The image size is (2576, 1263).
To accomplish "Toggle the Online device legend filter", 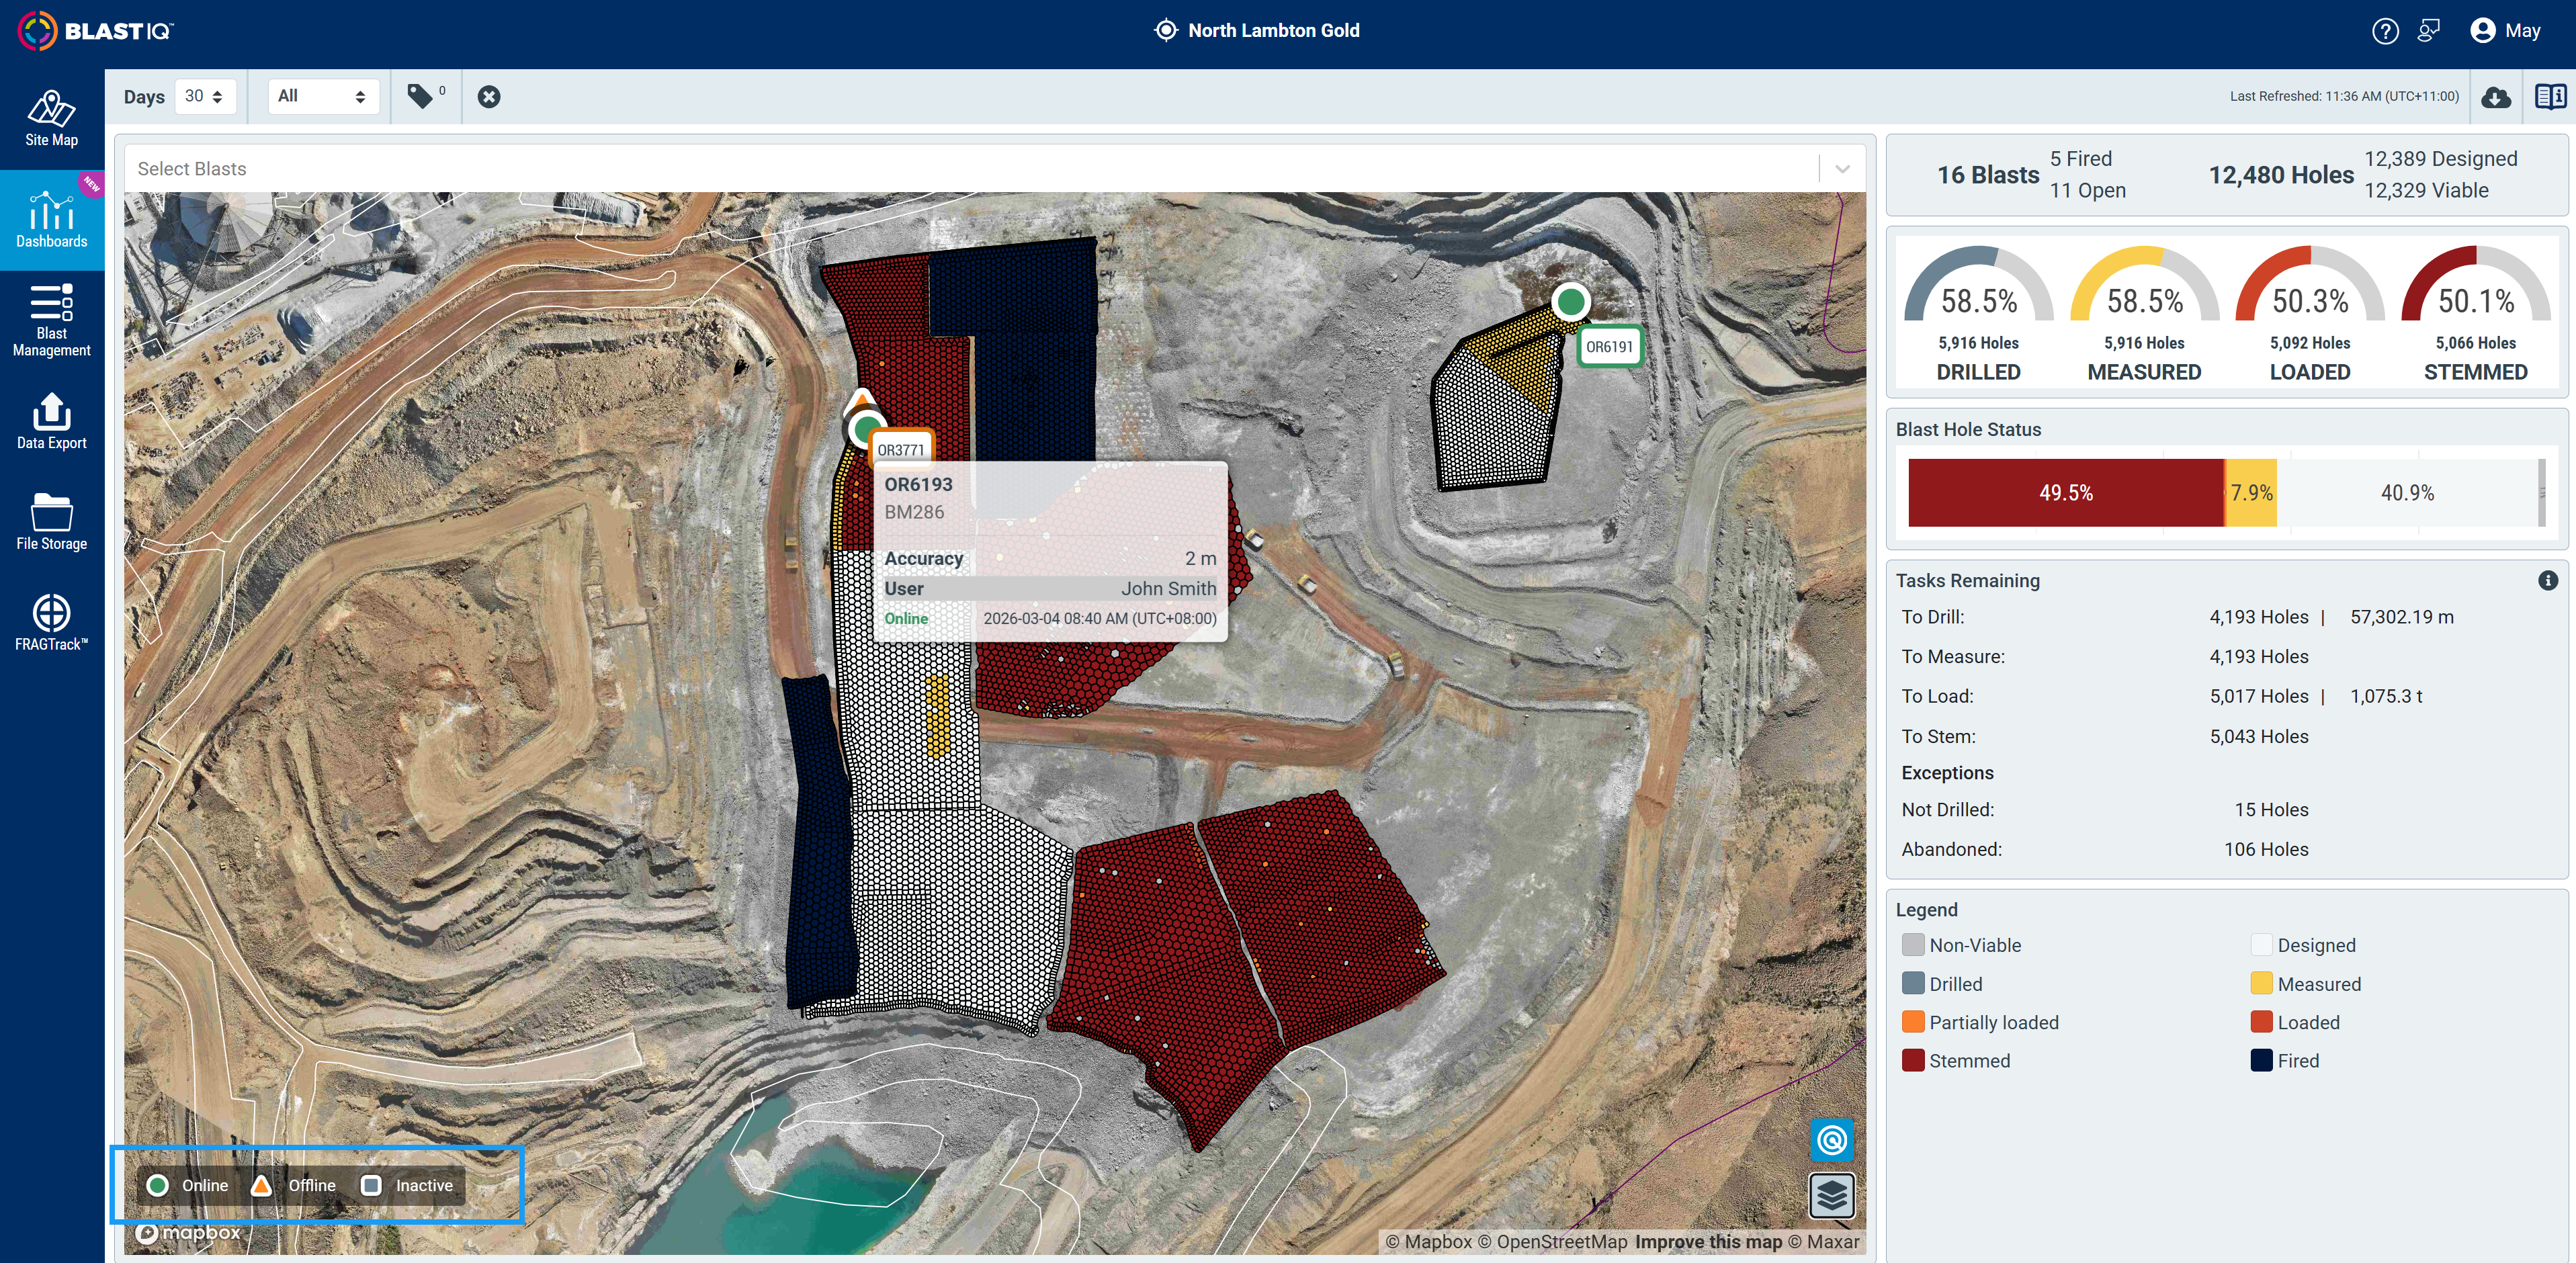I will 188,1185.
